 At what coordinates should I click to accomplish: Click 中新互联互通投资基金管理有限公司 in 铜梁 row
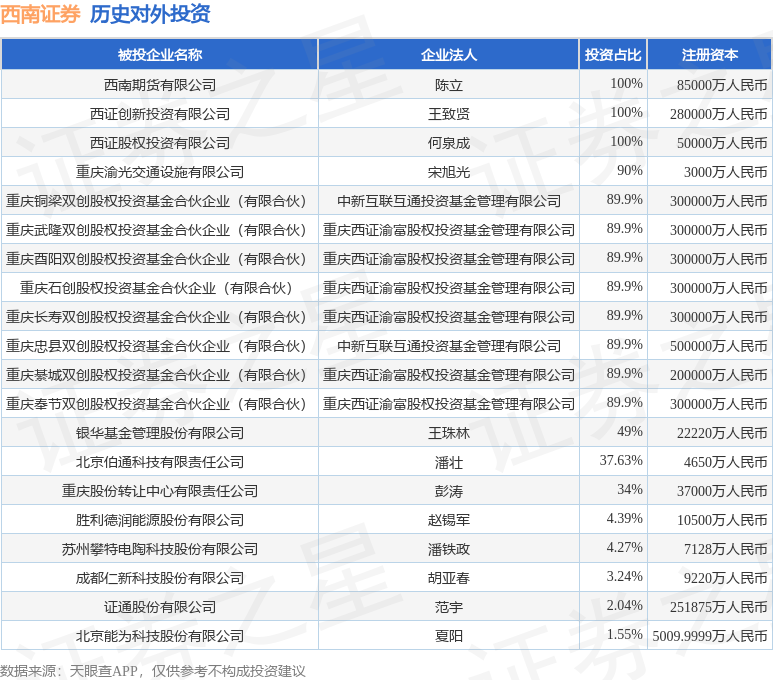coord(449,201)
